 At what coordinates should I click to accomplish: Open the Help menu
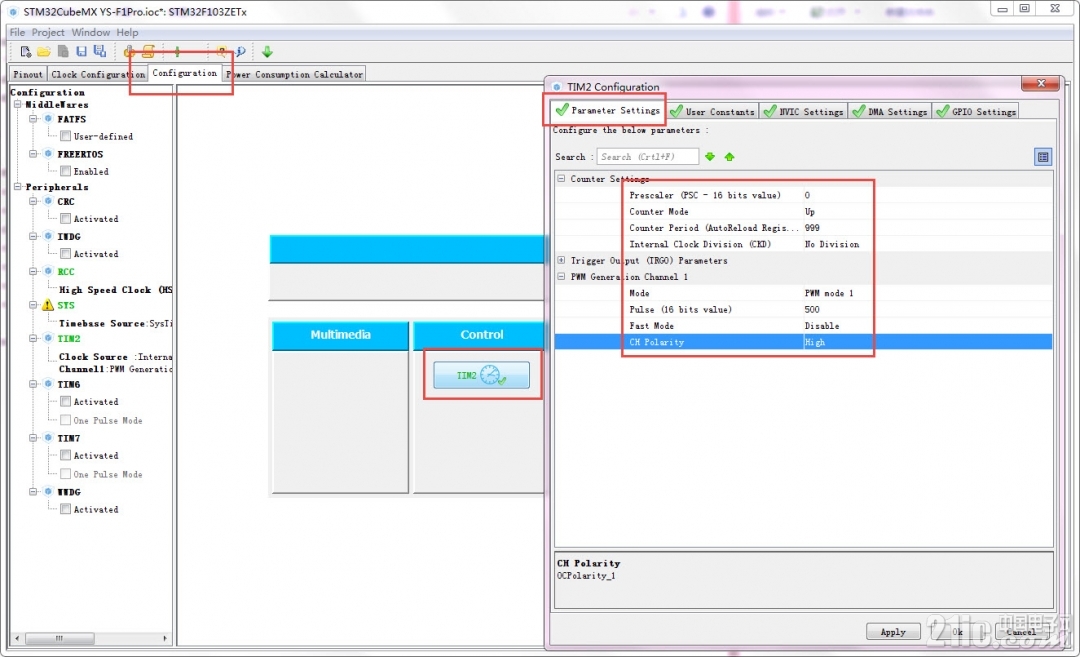click(127, 32)
